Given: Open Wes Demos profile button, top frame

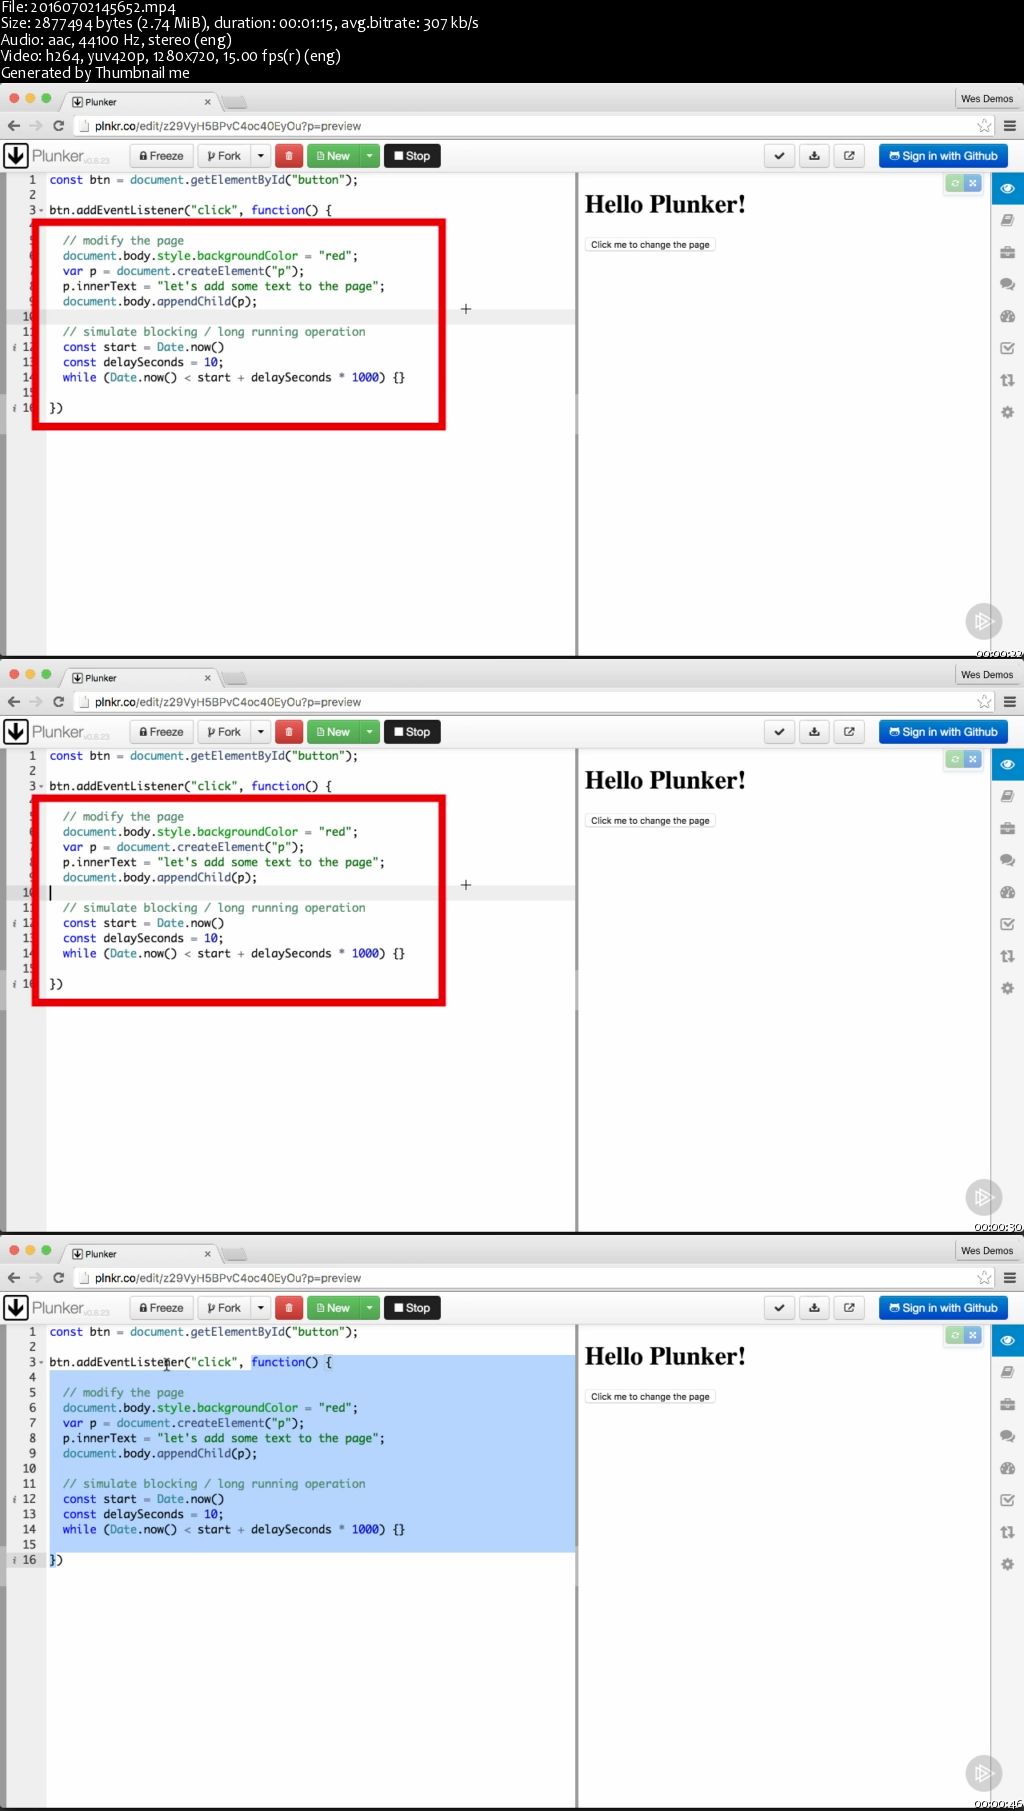Looking at the screenshot, I should click(x=987, y=99).
